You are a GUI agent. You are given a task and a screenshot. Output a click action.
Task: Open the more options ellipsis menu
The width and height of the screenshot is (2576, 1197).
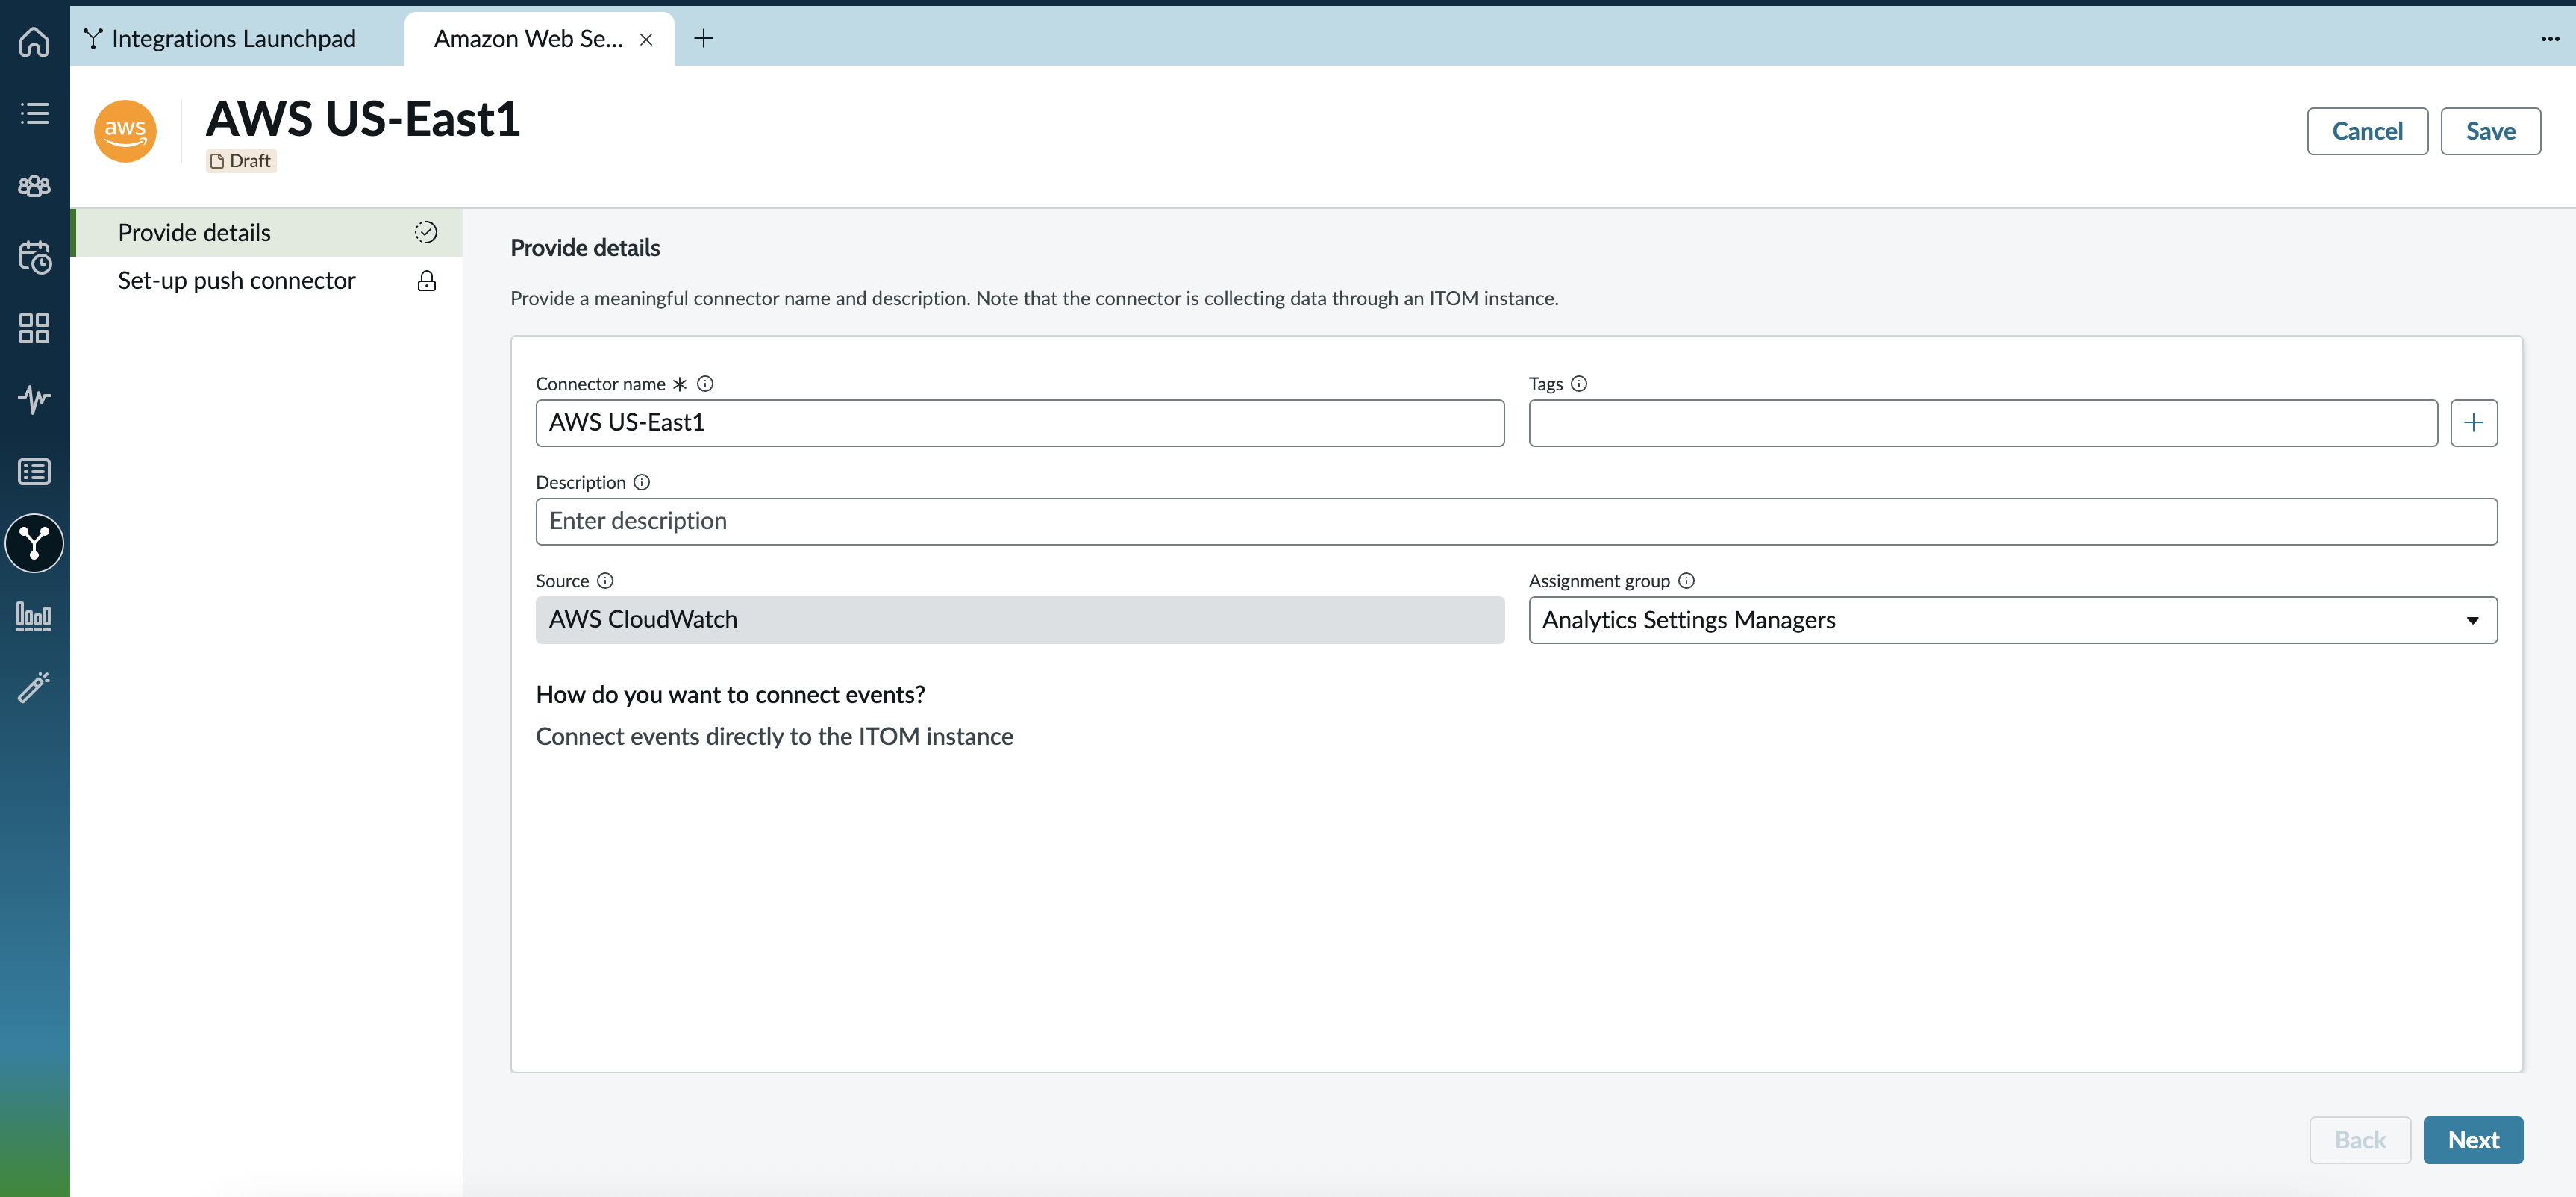tap(2549, 39)
